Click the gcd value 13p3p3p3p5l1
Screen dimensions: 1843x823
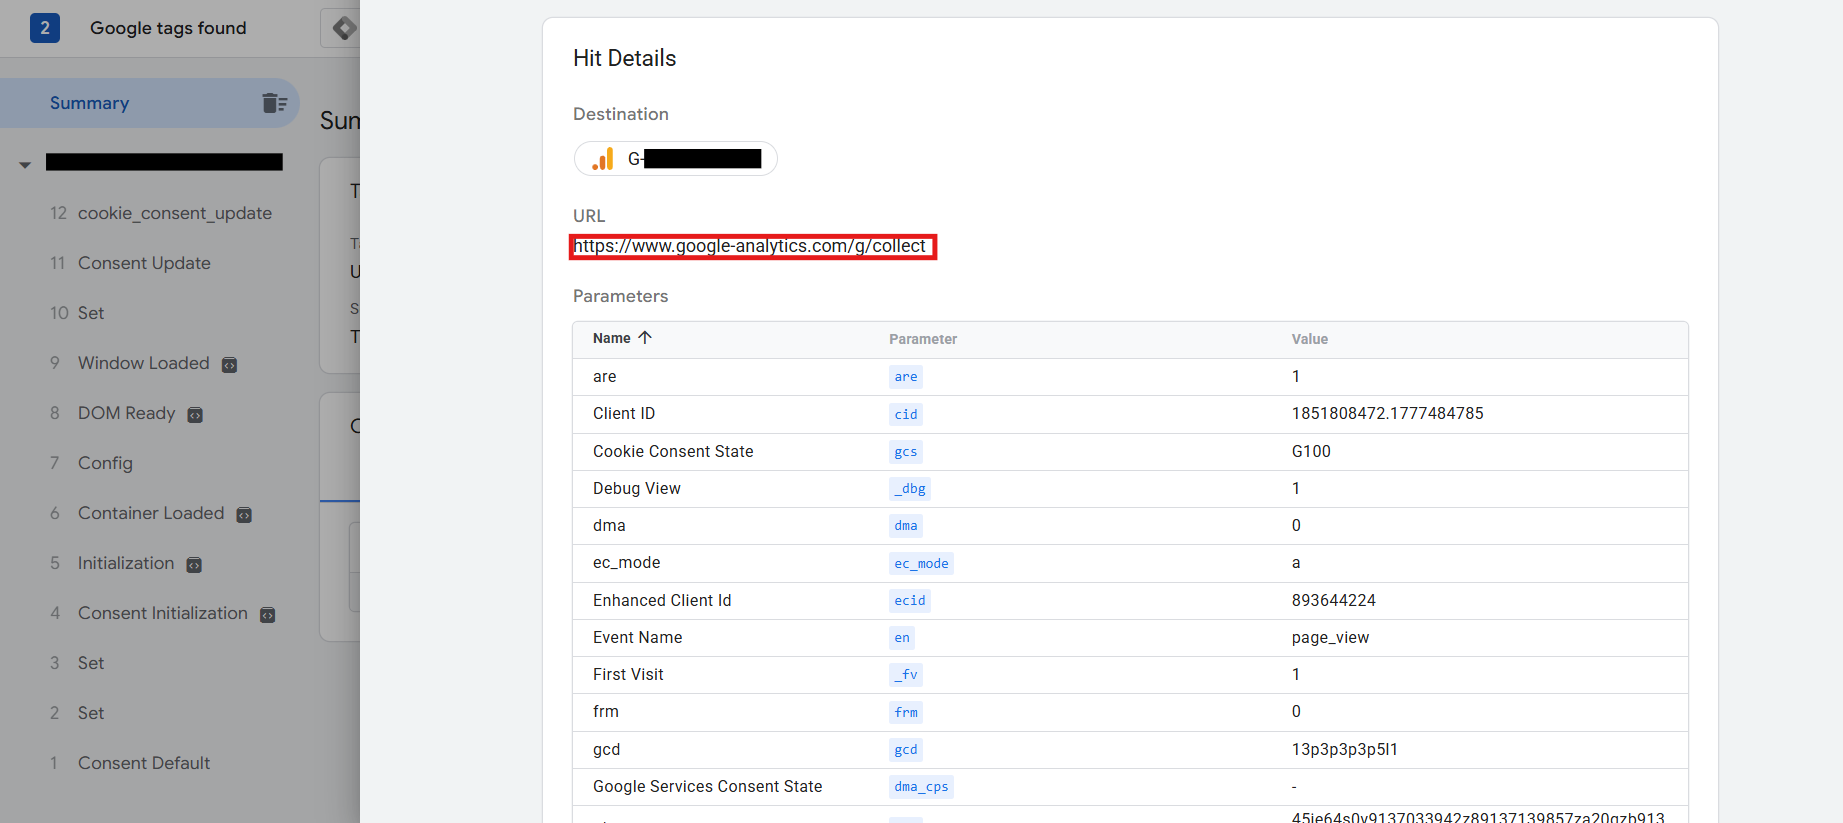(x=1344, y=750)
